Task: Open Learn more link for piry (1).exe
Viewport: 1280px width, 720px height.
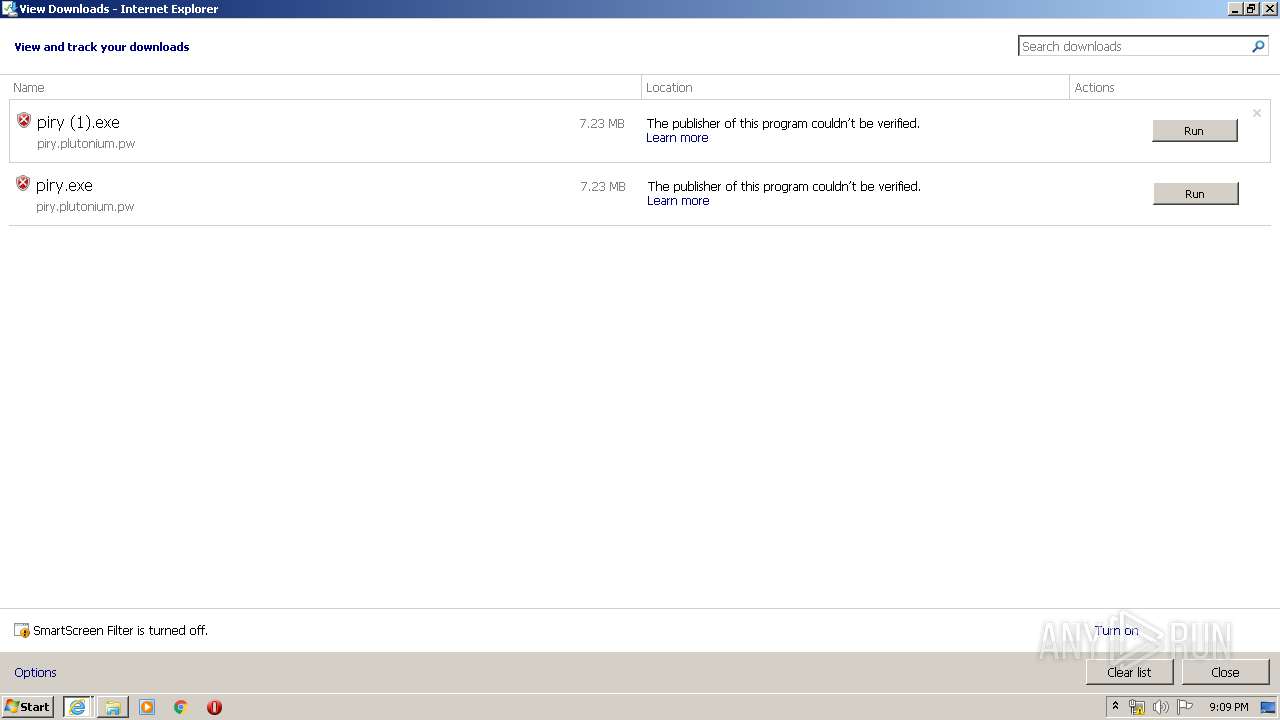Action: pyautogui.click(x=677, y=138)
